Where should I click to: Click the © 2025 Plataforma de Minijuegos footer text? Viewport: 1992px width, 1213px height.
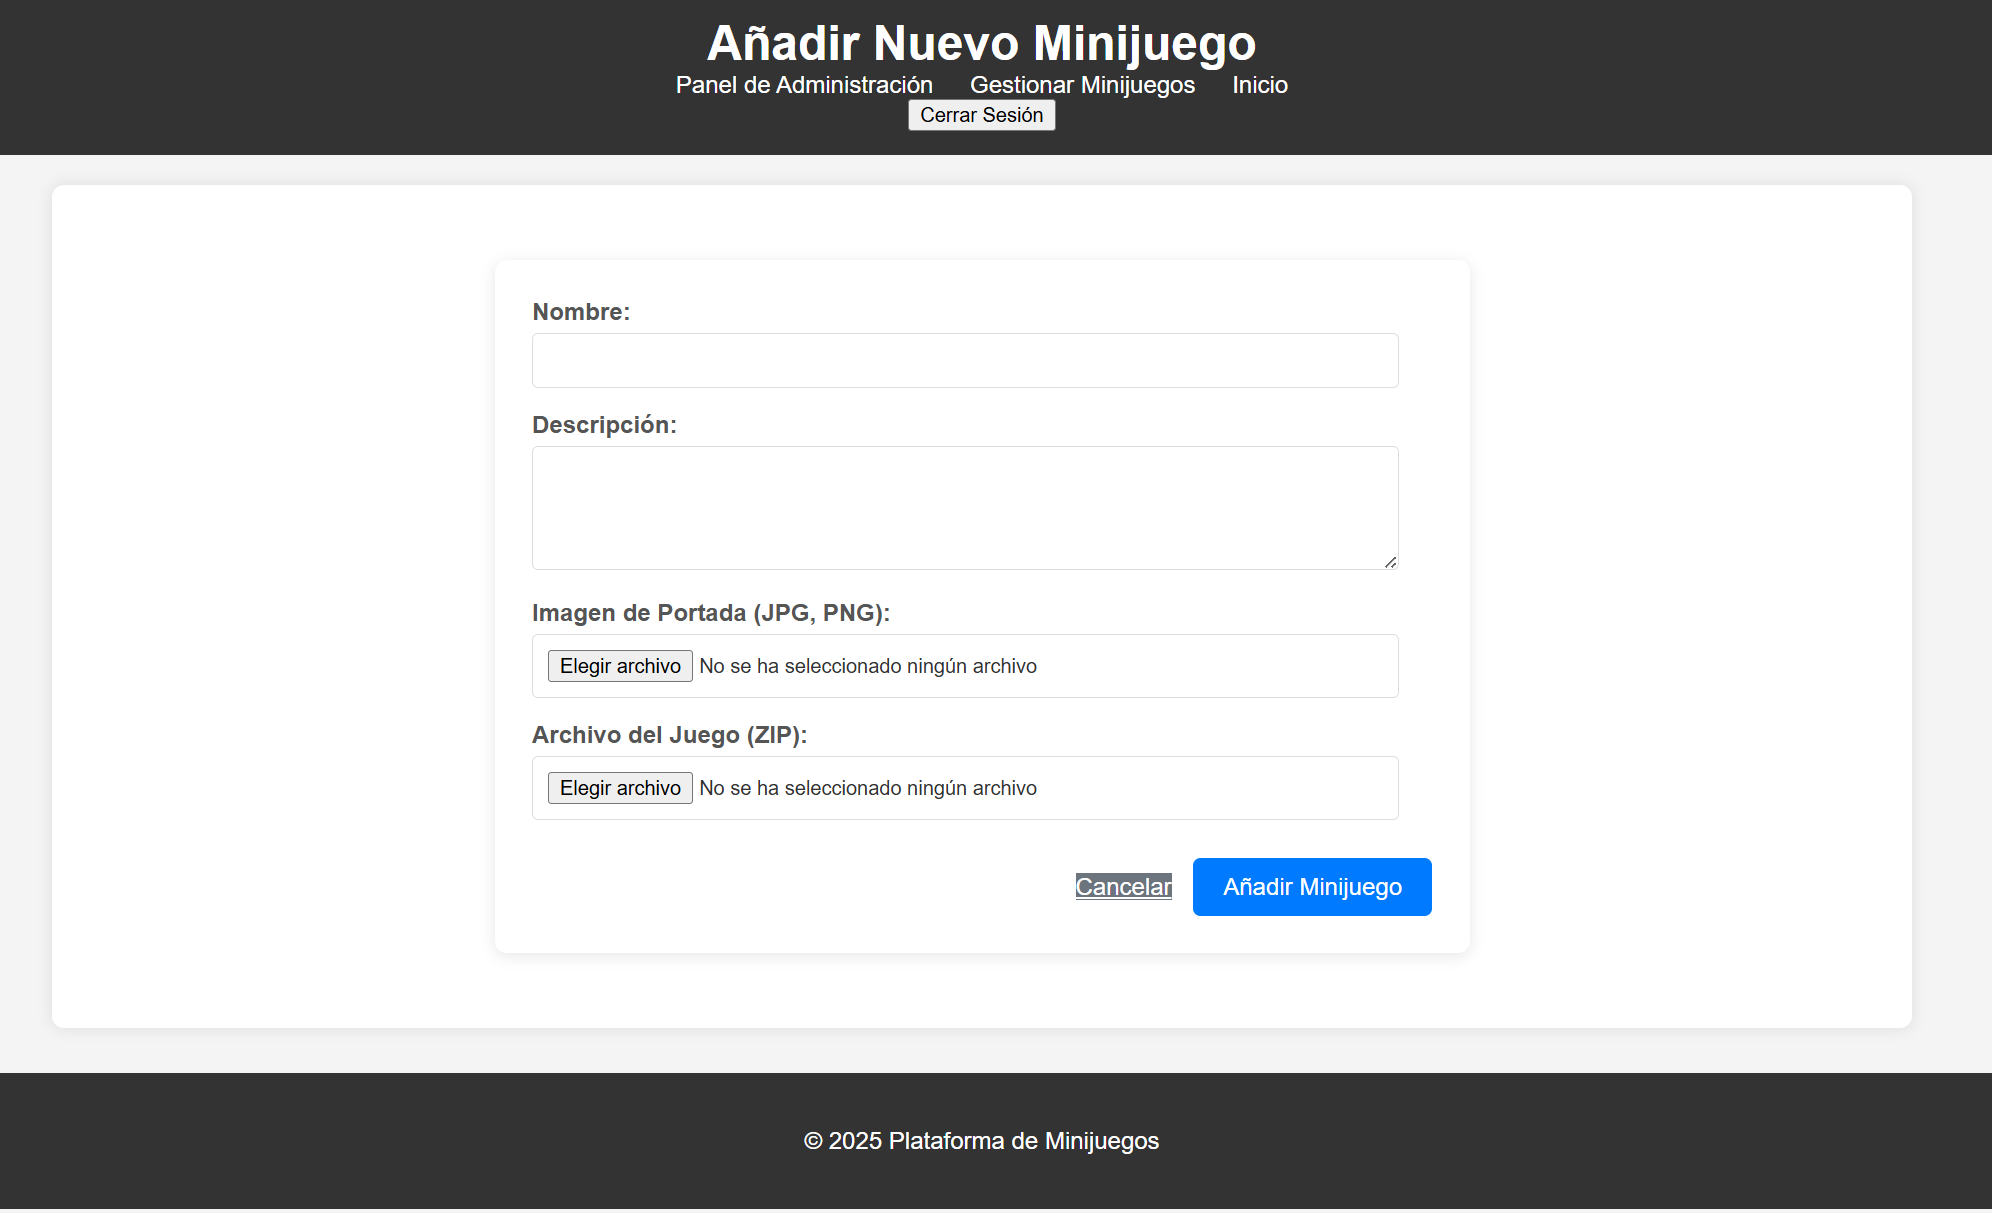(x=981, y=1141)
